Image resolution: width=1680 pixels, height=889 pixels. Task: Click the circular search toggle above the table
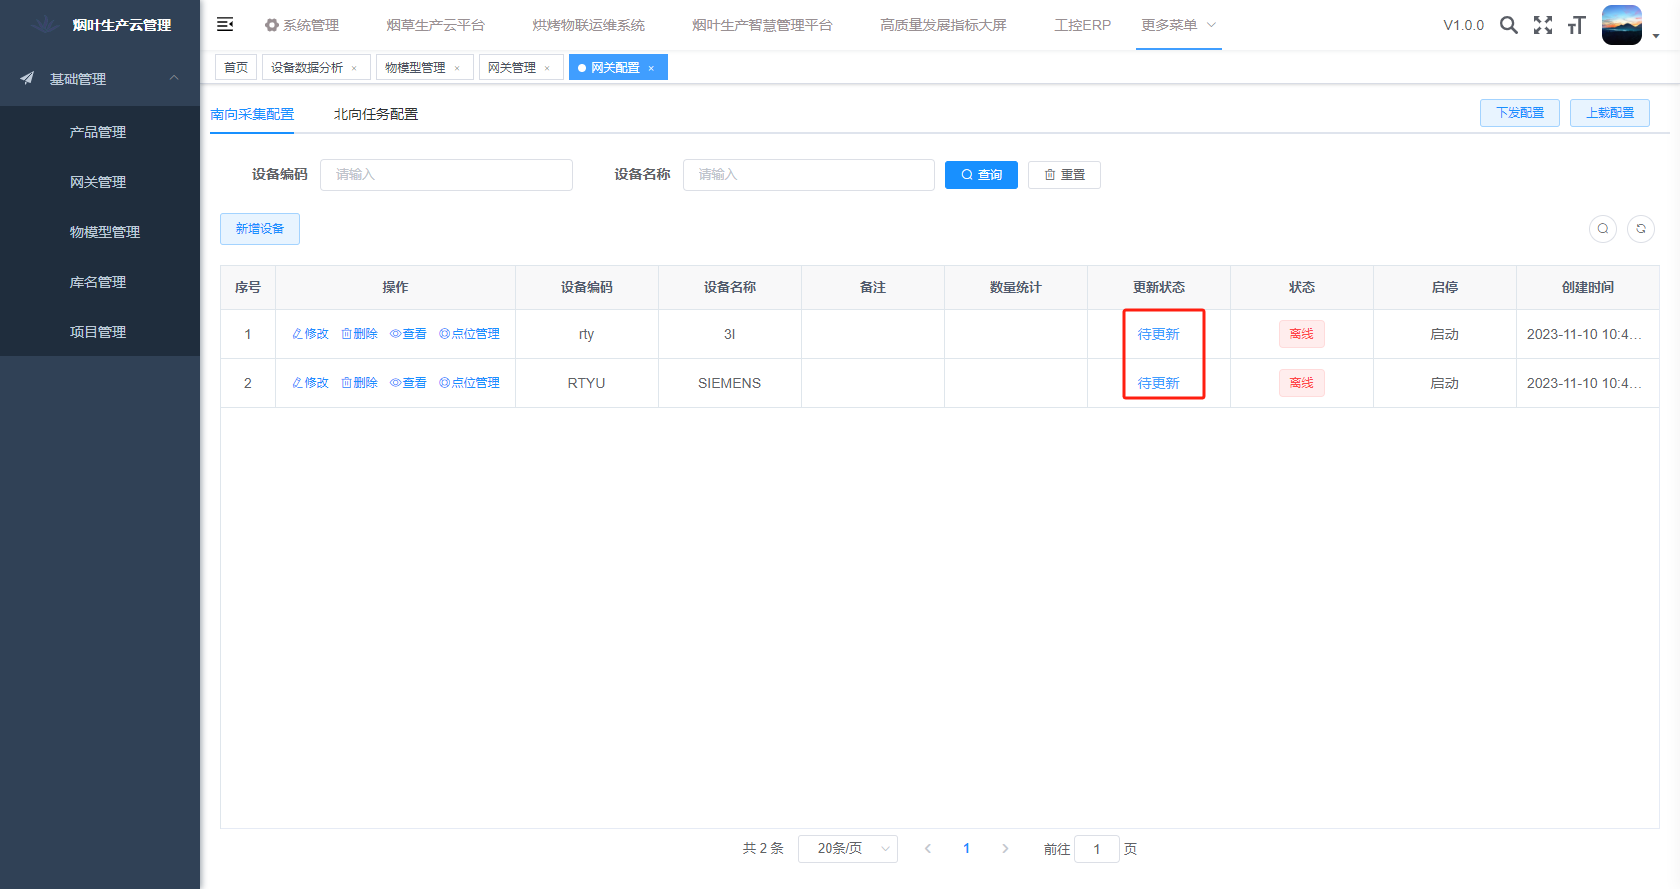(x=1602, y=229)
